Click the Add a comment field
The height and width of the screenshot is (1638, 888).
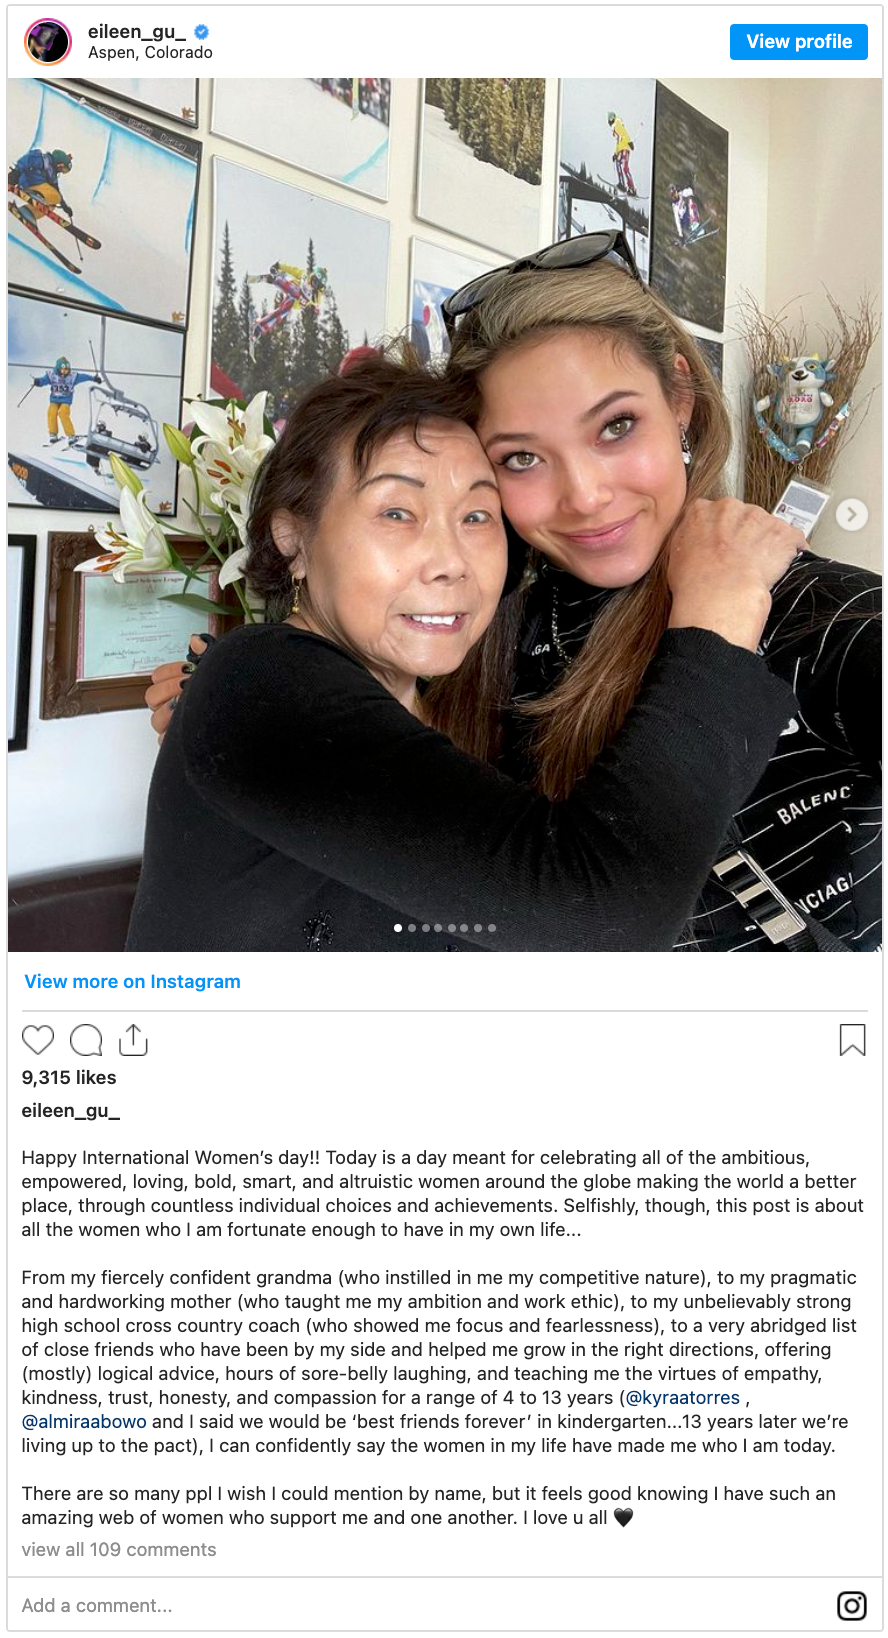pyautogui.click(x=420, y=1605)
